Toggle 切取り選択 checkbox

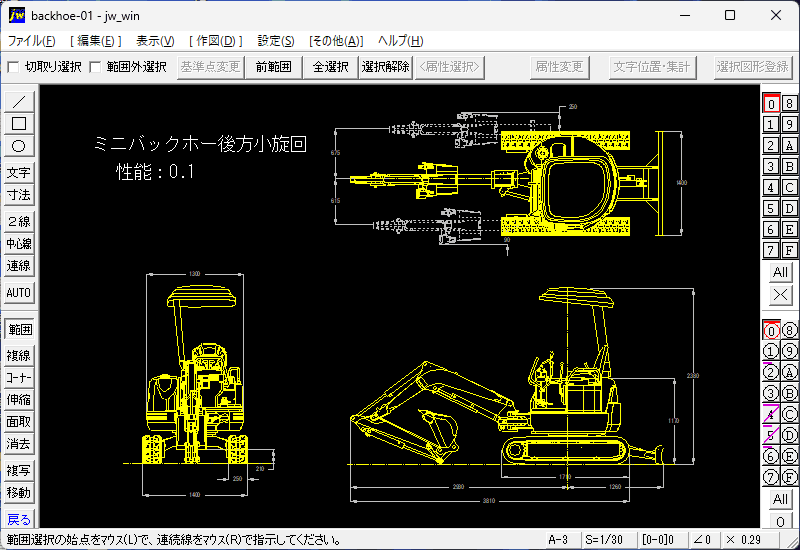click(x=14, y=67)
